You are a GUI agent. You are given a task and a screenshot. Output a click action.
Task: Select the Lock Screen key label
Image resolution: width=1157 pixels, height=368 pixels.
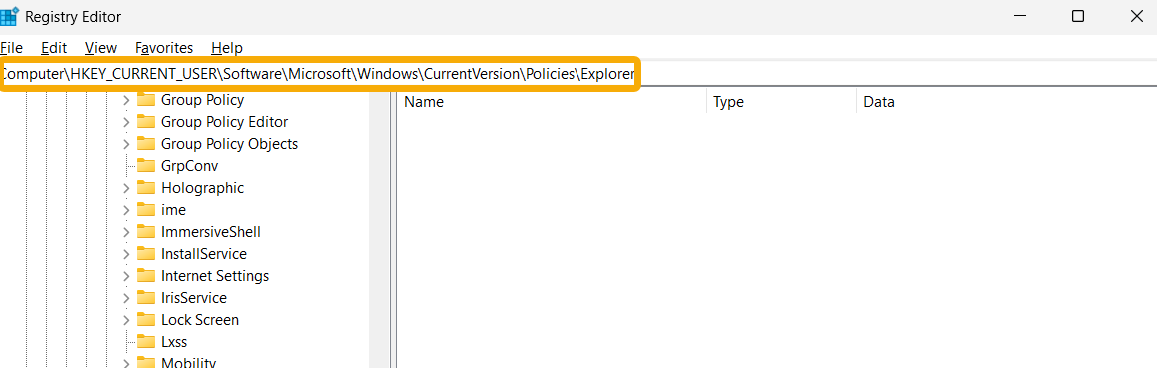click(200, 320)
